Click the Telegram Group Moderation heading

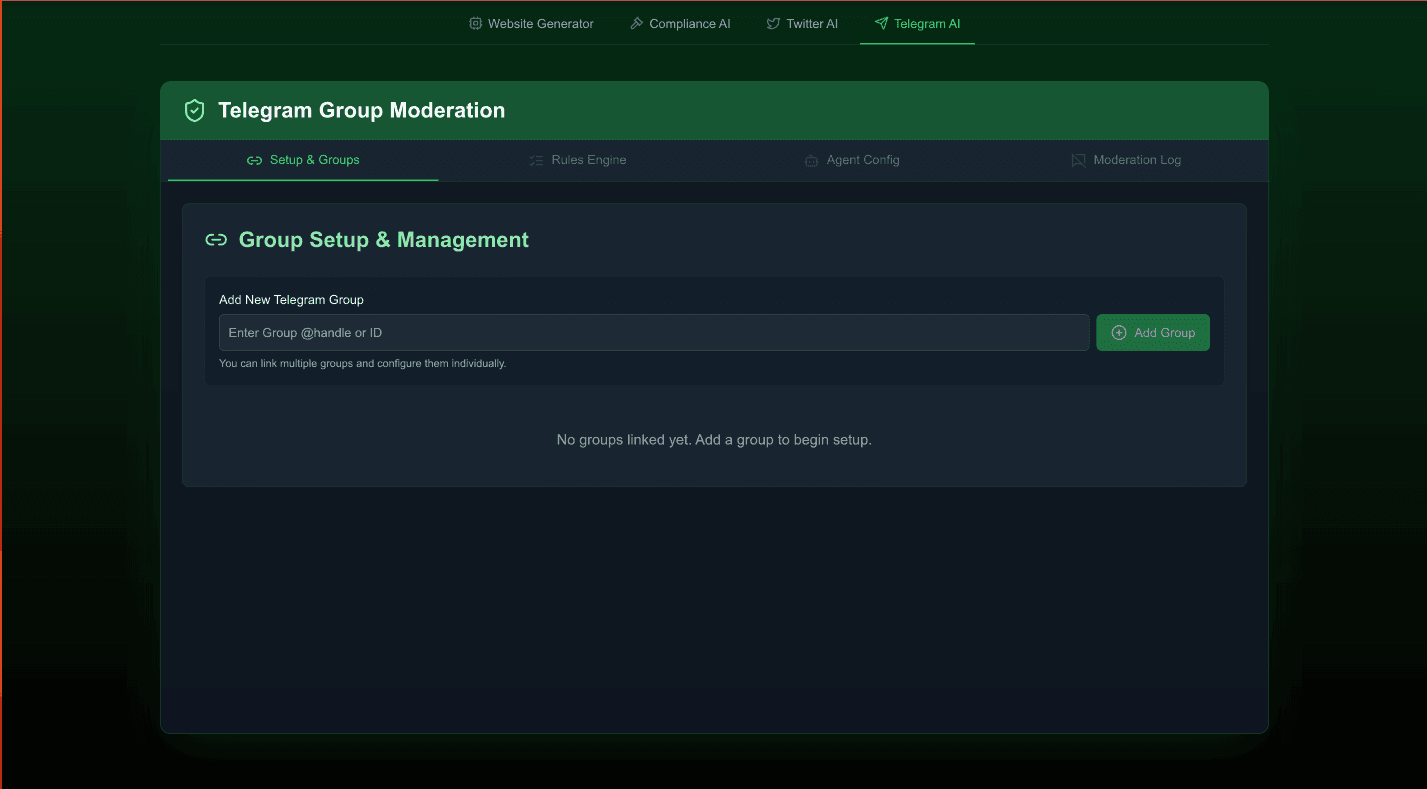(x=361, y=111)
